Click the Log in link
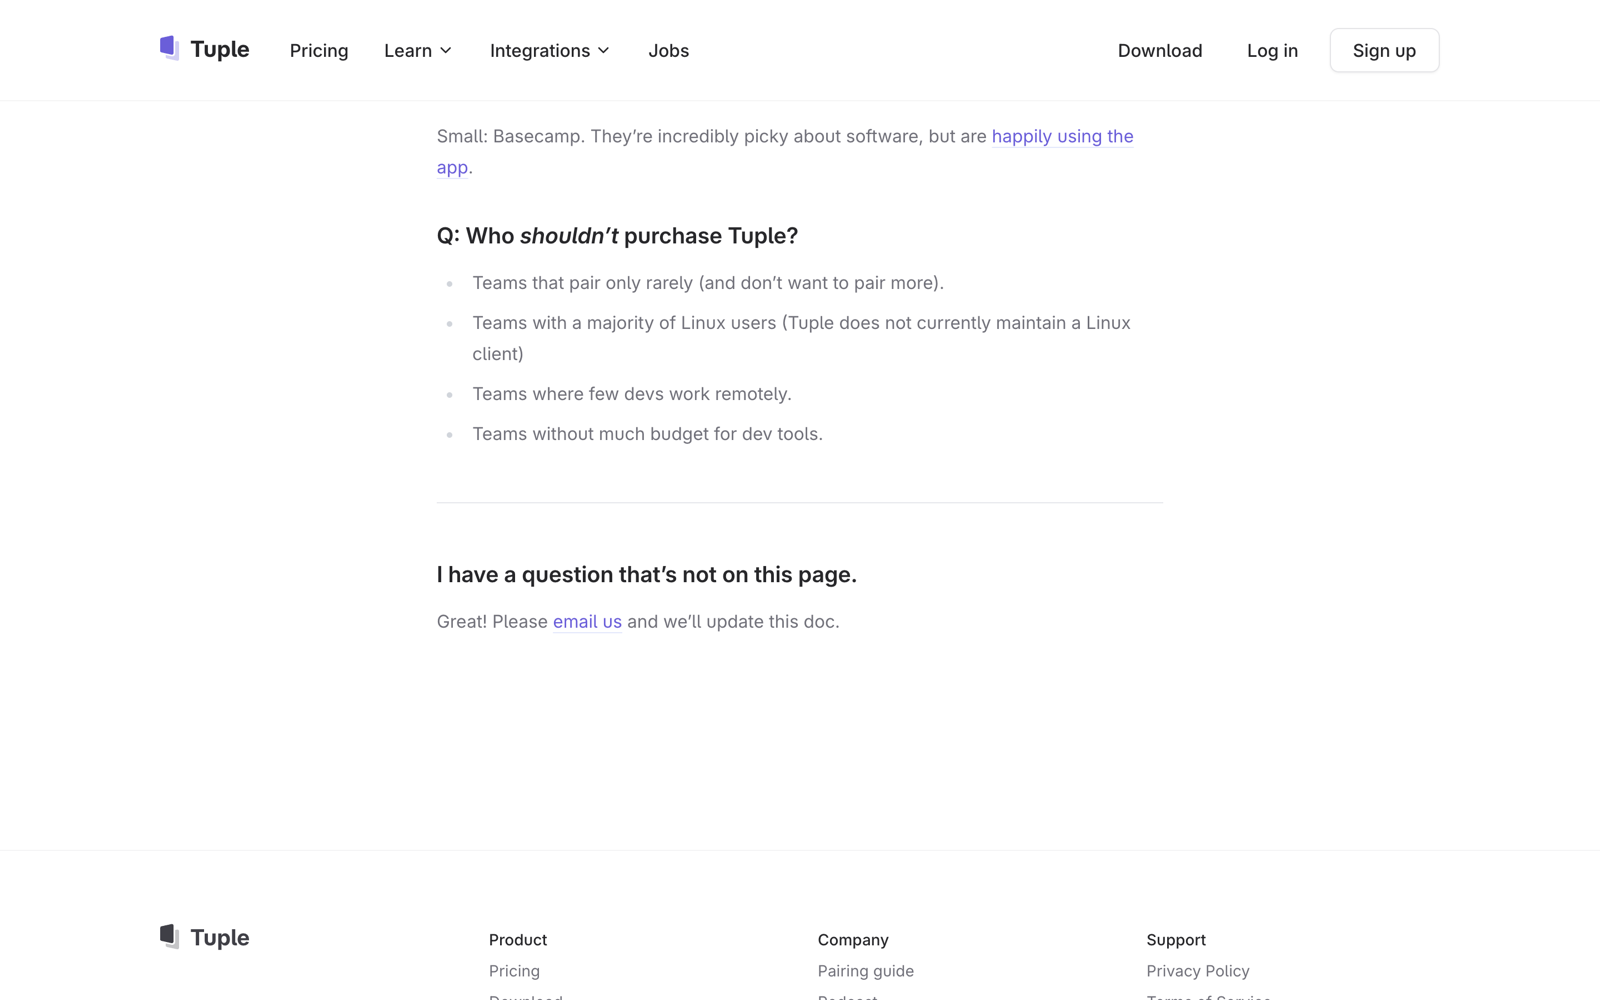1600x1000 pixels. coord(1272,50)
